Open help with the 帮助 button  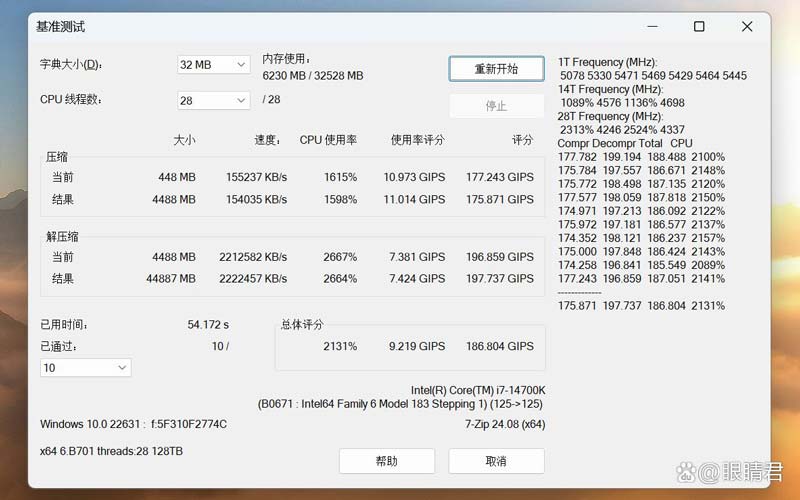coord(386,461)
